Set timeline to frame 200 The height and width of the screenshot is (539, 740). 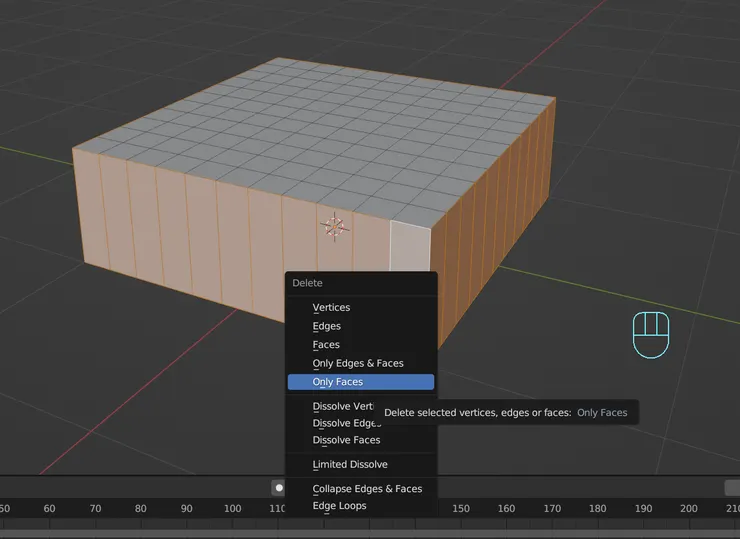[688, 509]
